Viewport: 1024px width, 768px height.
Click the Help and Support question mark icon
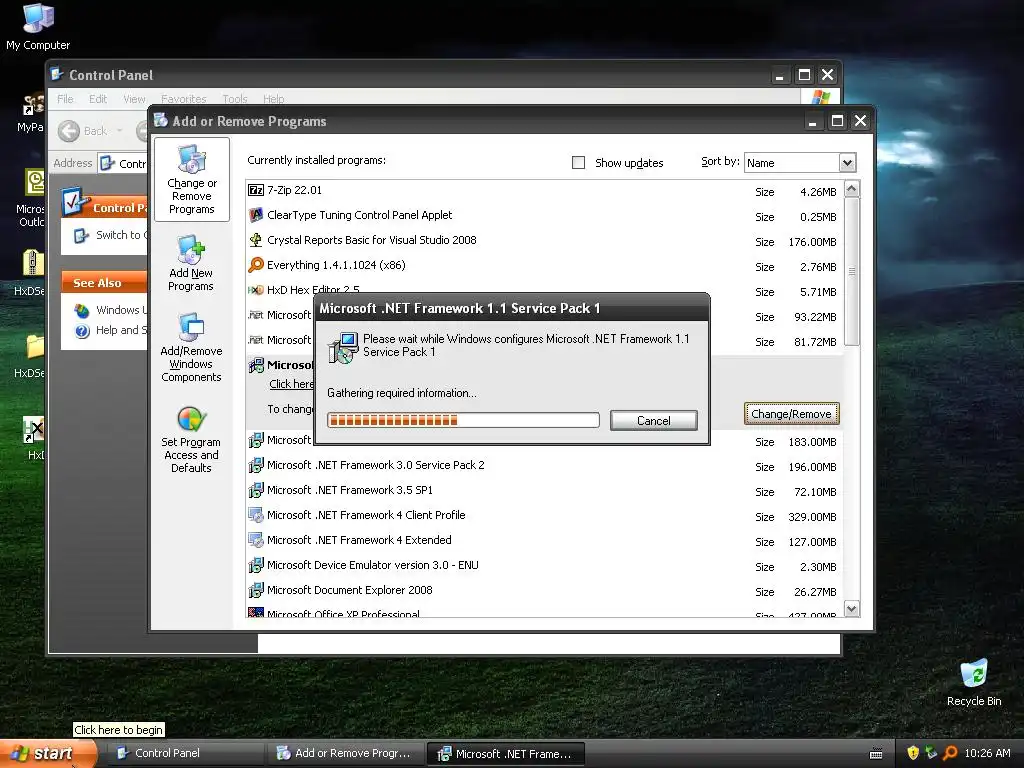coord(82,331)
